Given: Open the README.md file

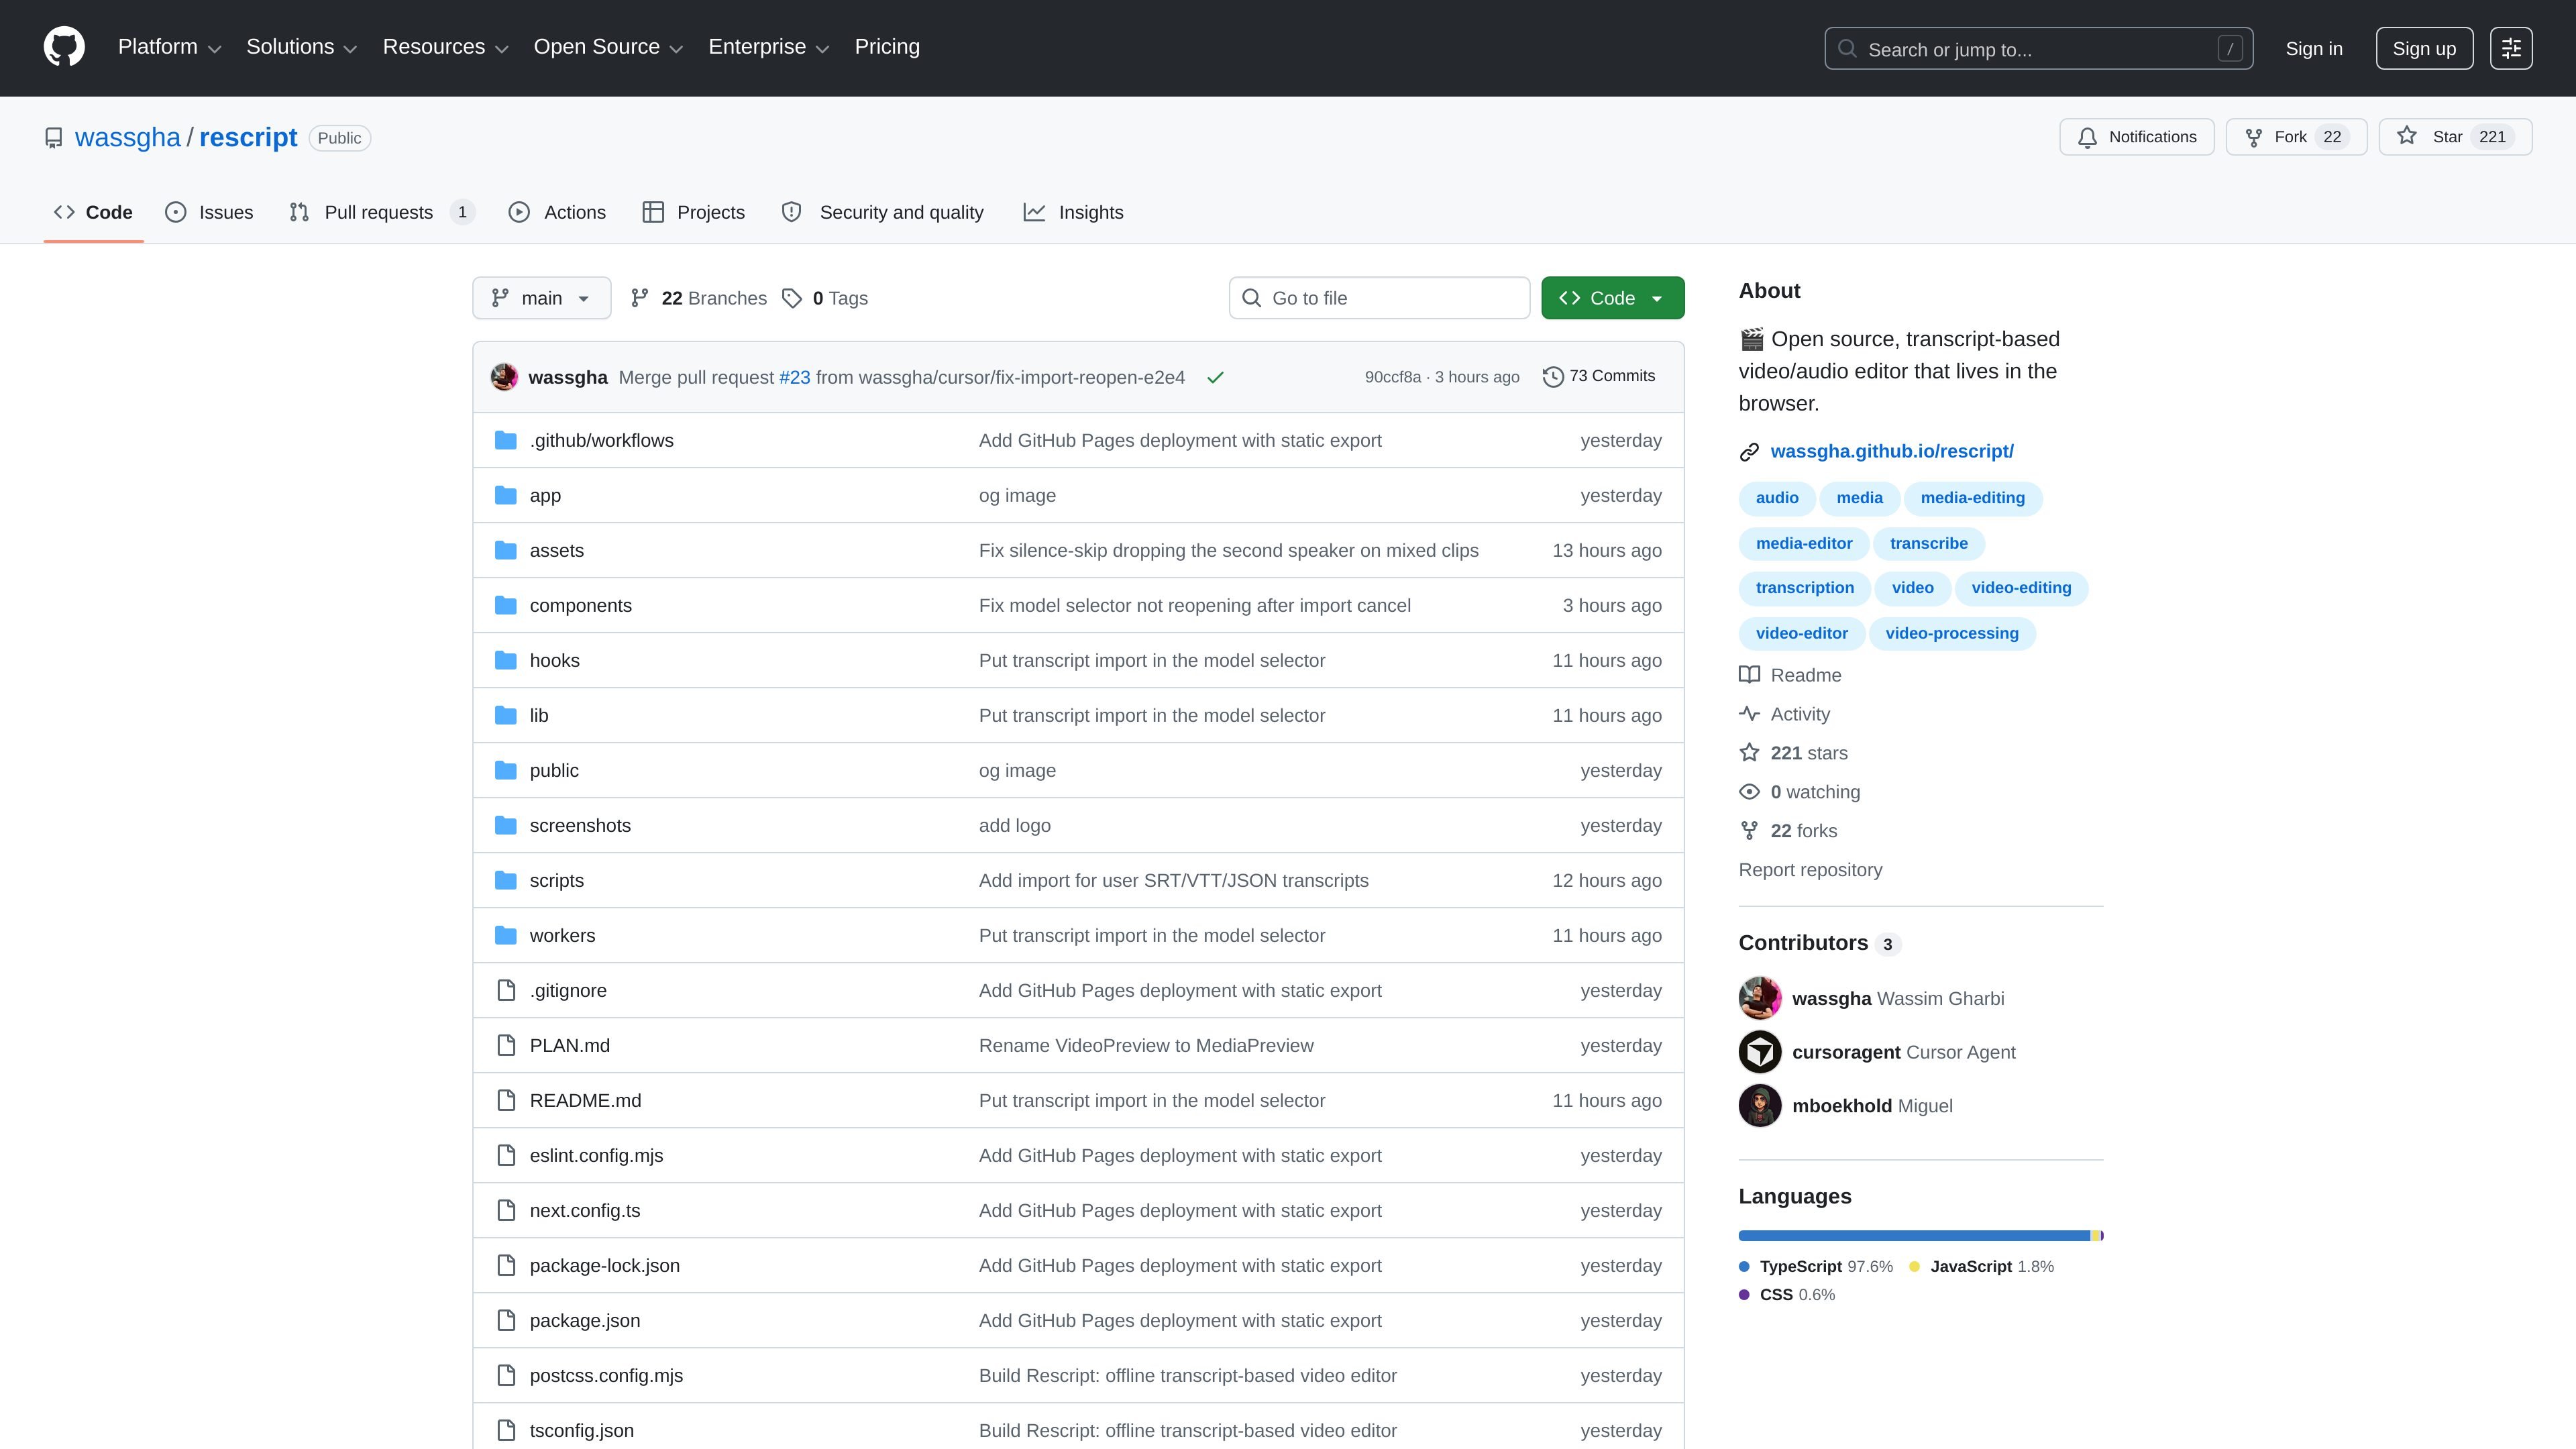Looking at the screenshot, I should click(585, 1100).
